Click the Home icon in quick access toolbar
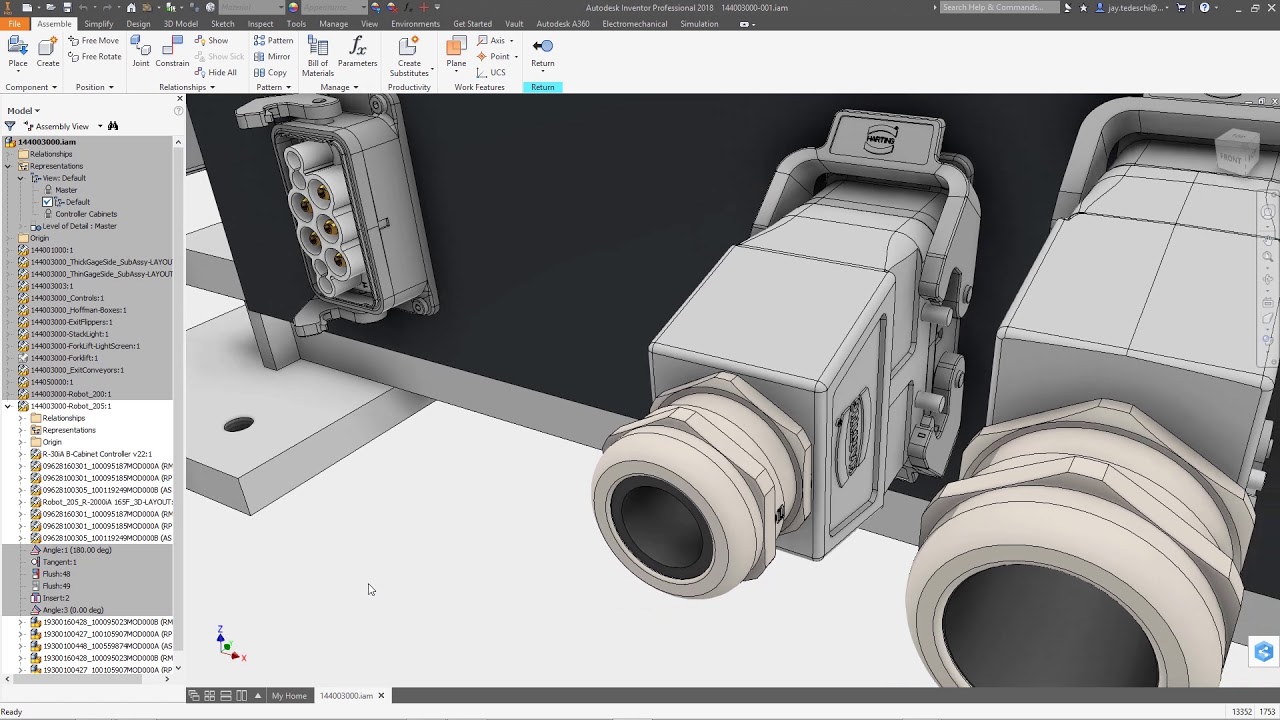 pyautogui.click(x=131, y=7)
